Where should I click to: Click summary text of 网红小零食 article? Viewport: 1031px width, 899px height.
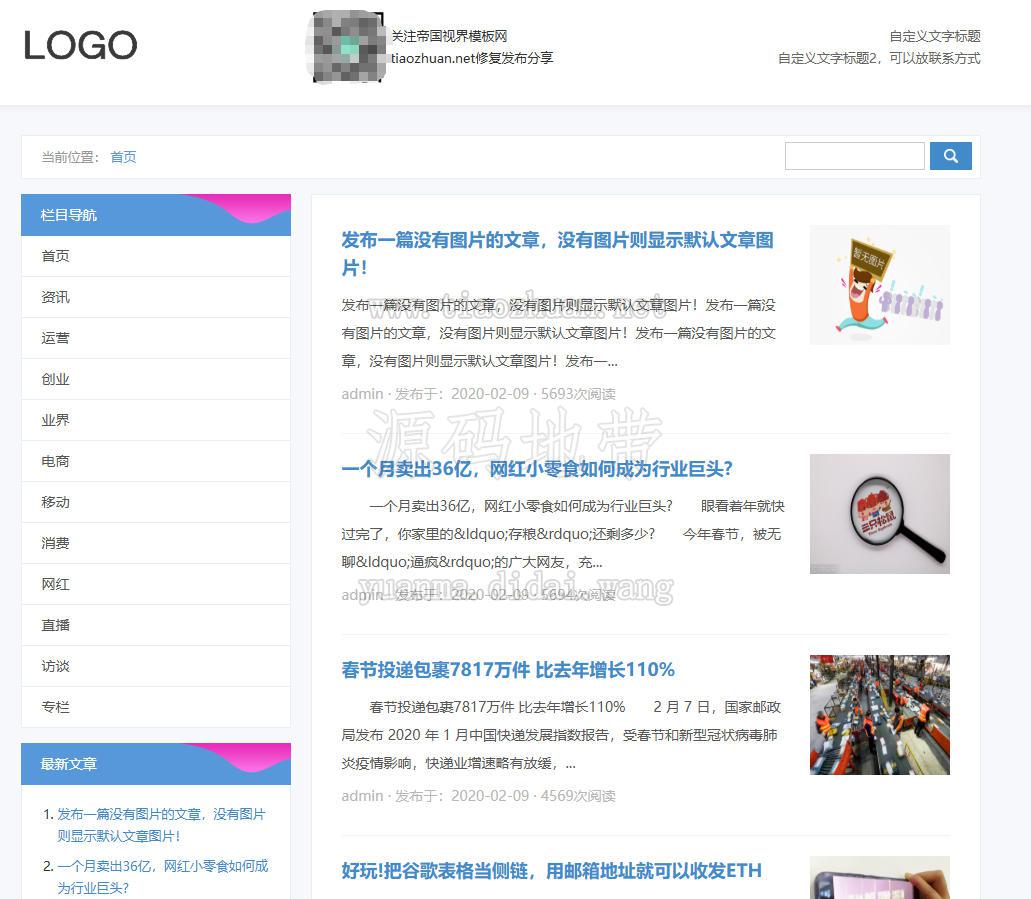tap(563, 534)
